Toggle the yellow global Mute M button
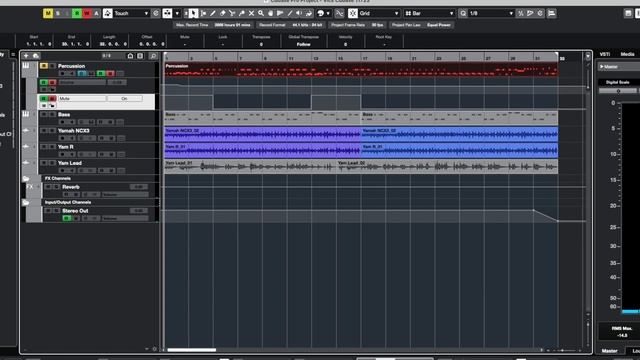This screenshot has height=360, width=640. (x=48, y=13)
